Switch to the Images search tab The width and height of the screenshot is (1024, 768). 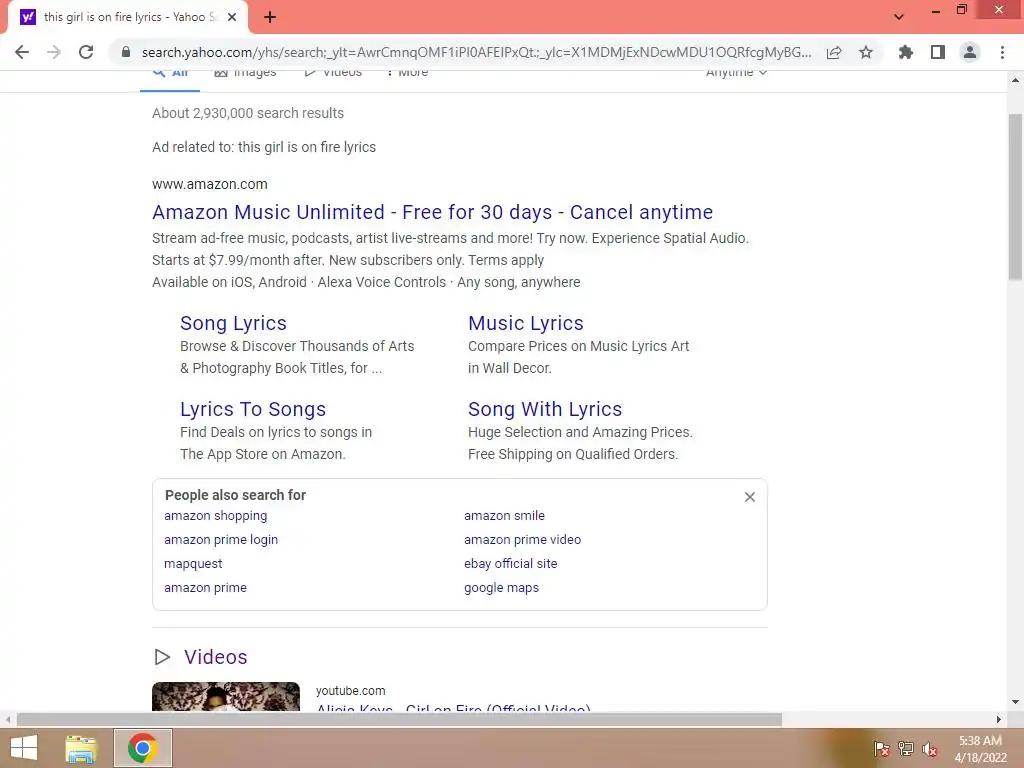(246, 72)
